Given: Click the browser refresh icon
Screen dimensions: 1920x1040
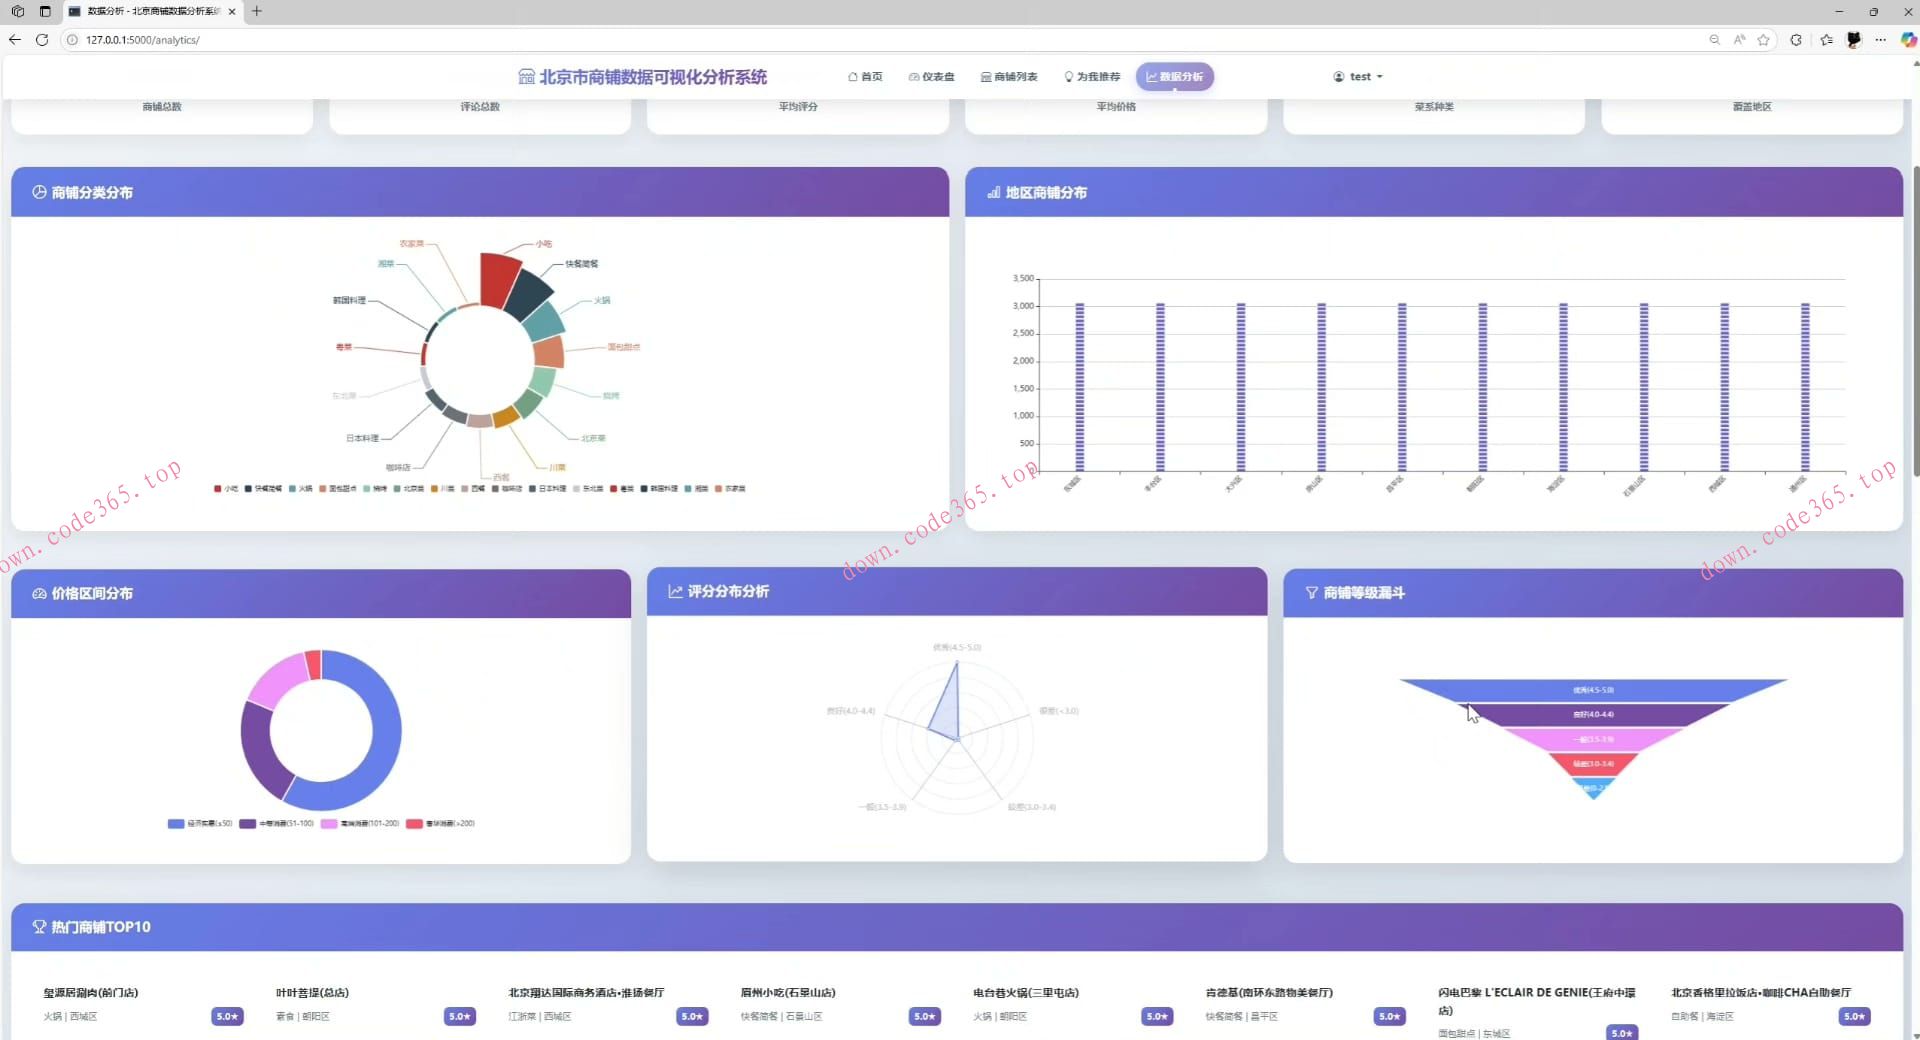Looking at the screenshot, I should (x=42, y=40).
